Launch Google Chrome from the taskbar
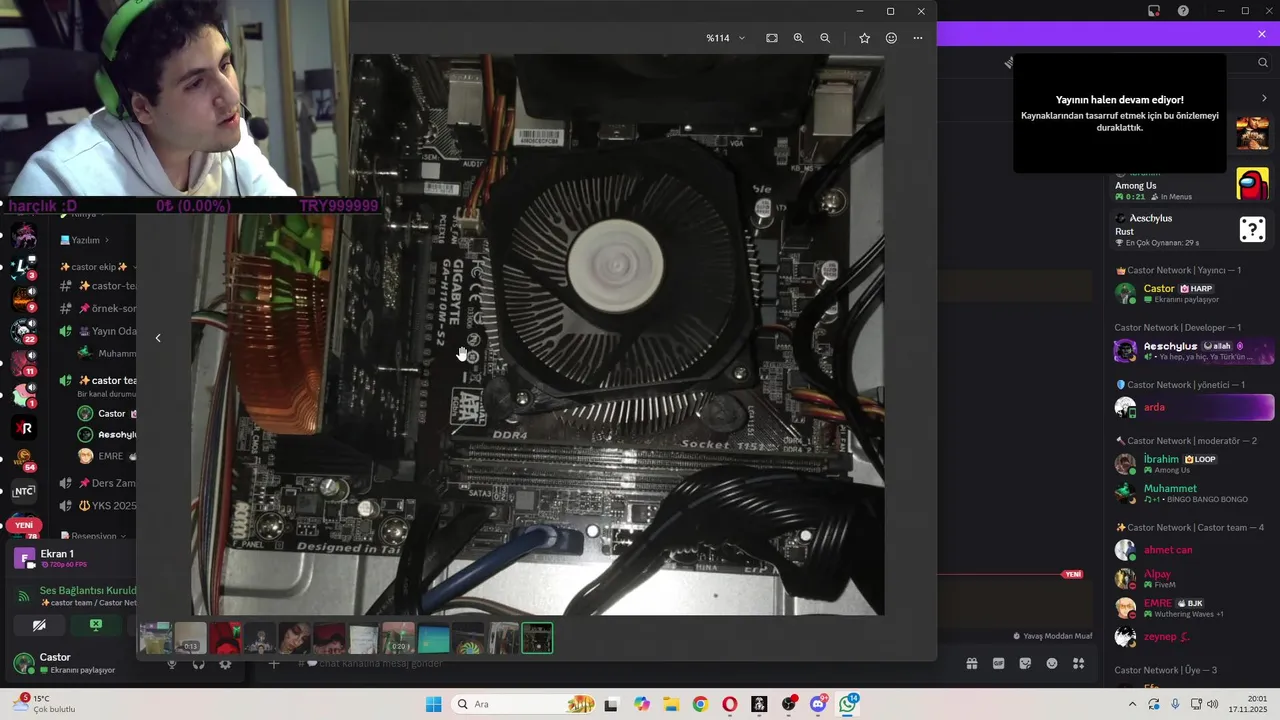1280x720 pixels. (700, 704)
